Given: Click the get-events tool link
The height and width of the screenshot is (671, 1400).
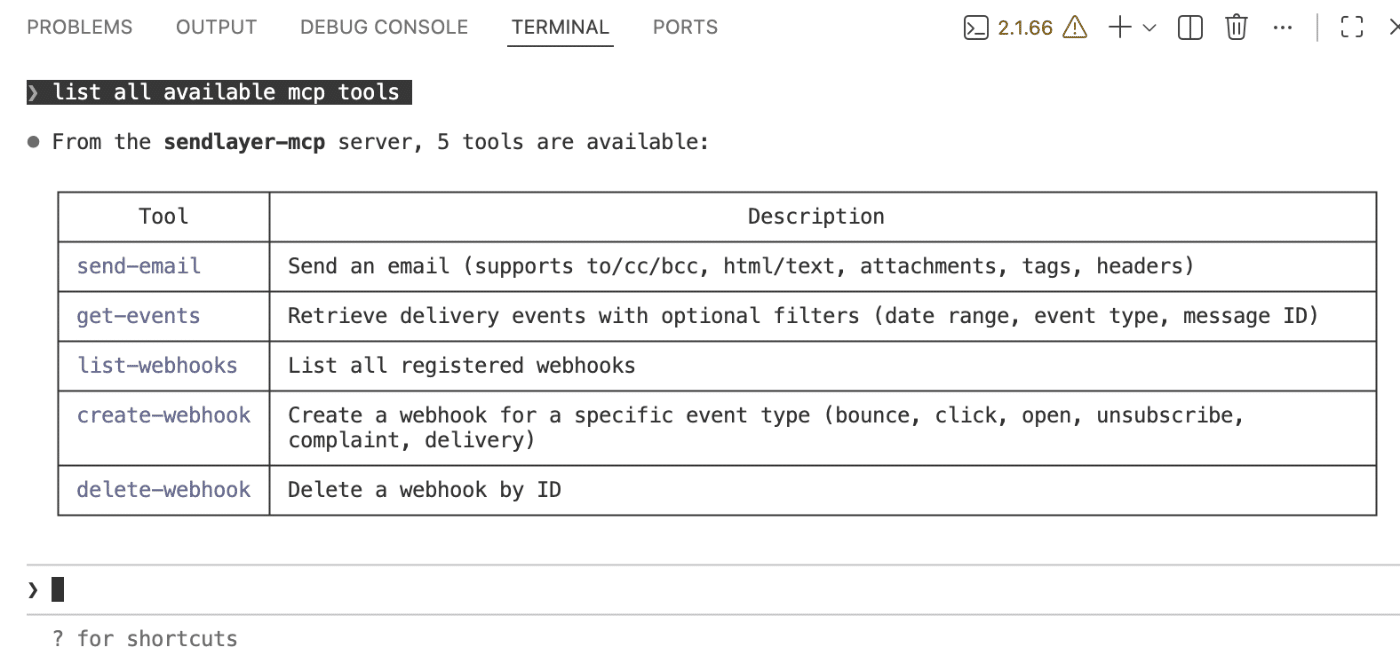Looking at the screenshot, I should (x=137, y=316).
